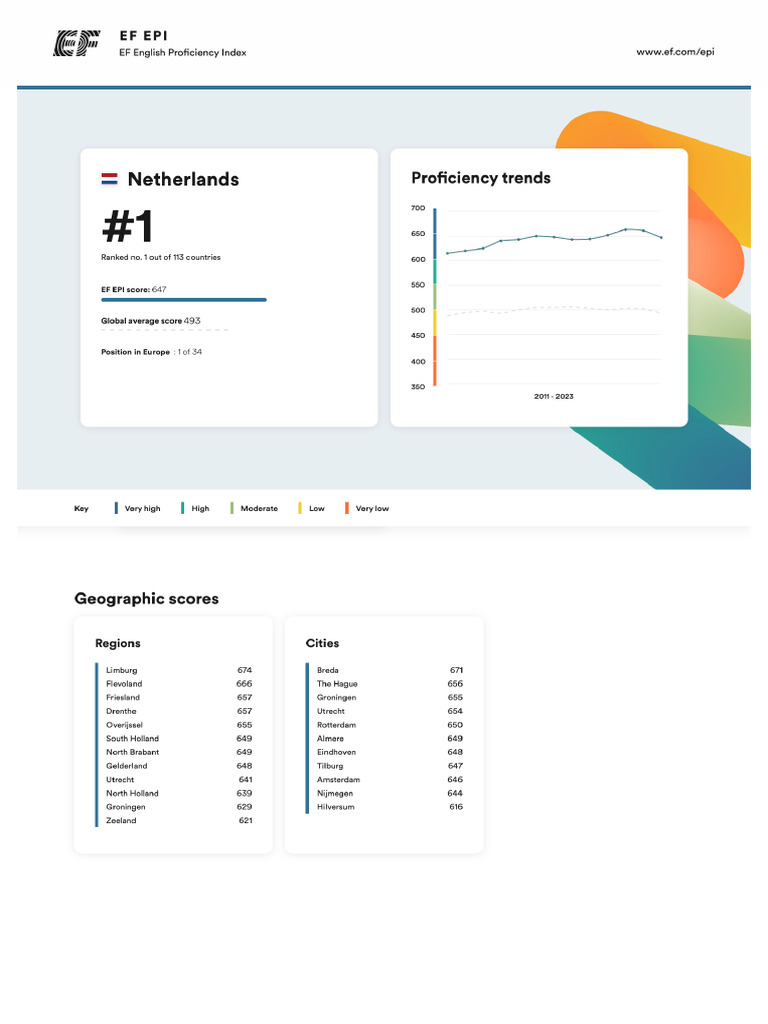
Task: Click the Netherlands flag icon
Action: [x=110, y=180]
